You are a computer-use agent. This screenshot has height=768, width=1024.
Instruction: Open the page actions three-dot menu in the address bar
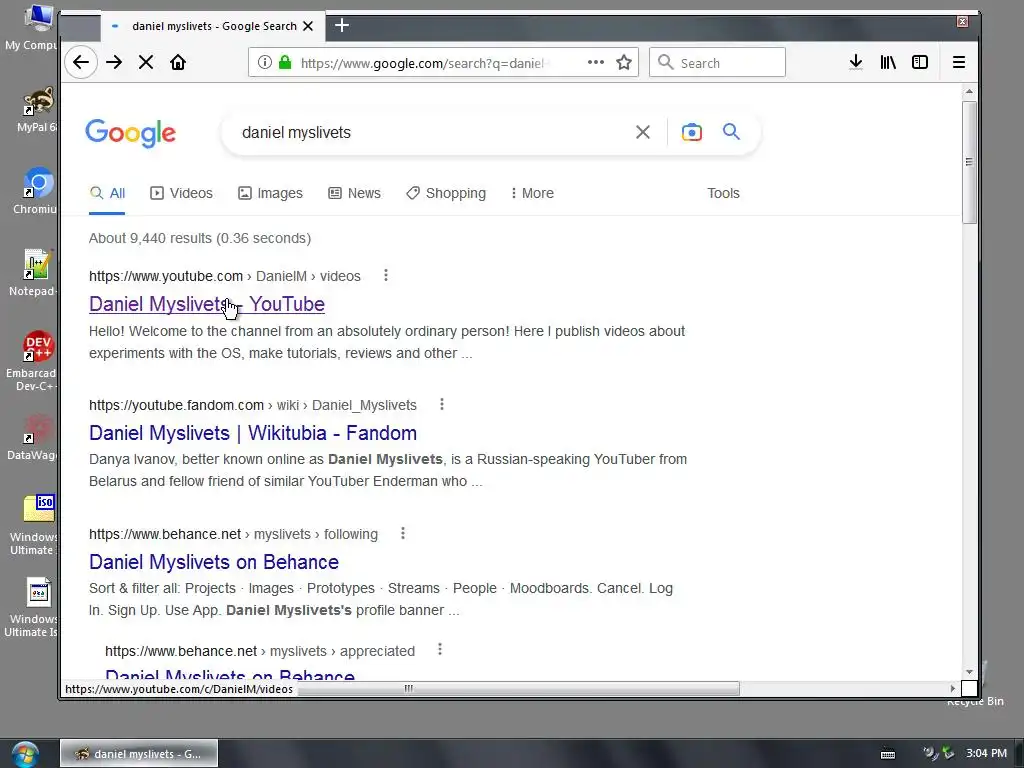pos(596,62)
